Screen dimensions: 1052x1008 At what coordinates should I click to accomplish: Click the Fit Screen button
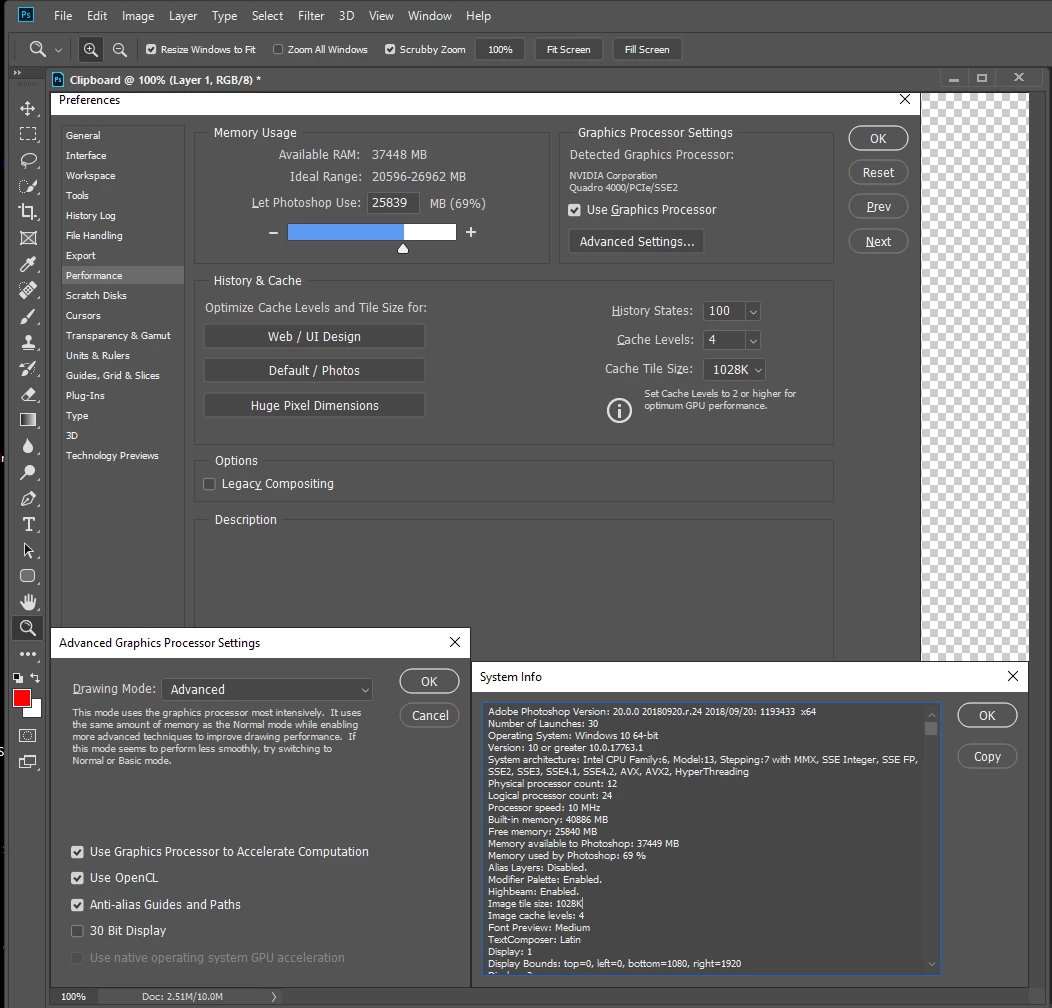click(568, 49)
